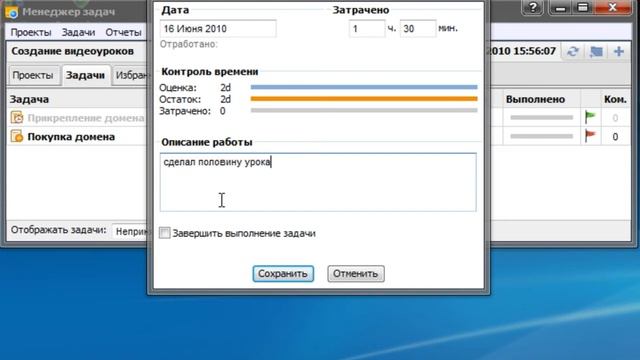Open the Задачи menu
Screen dimensions: 640x360
(x=78, y=32)
